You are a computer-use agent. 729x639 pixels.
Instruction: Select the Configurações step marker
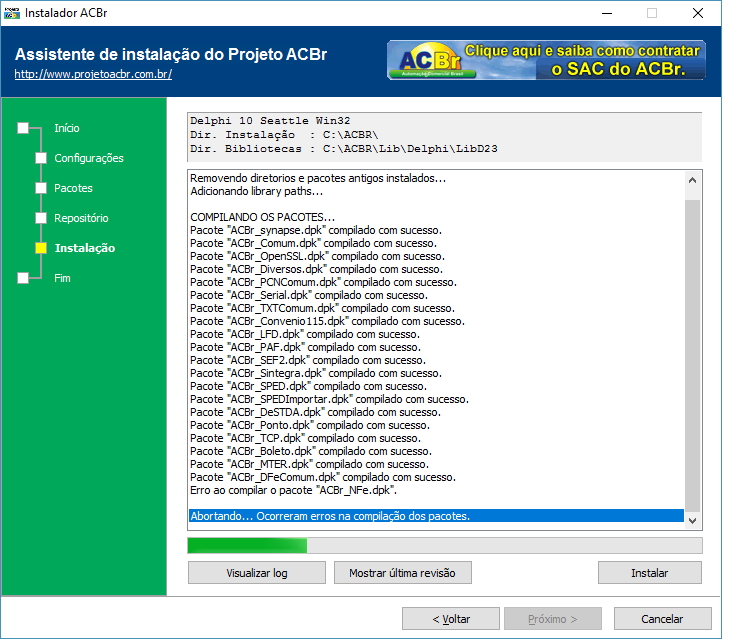point(41,158)
